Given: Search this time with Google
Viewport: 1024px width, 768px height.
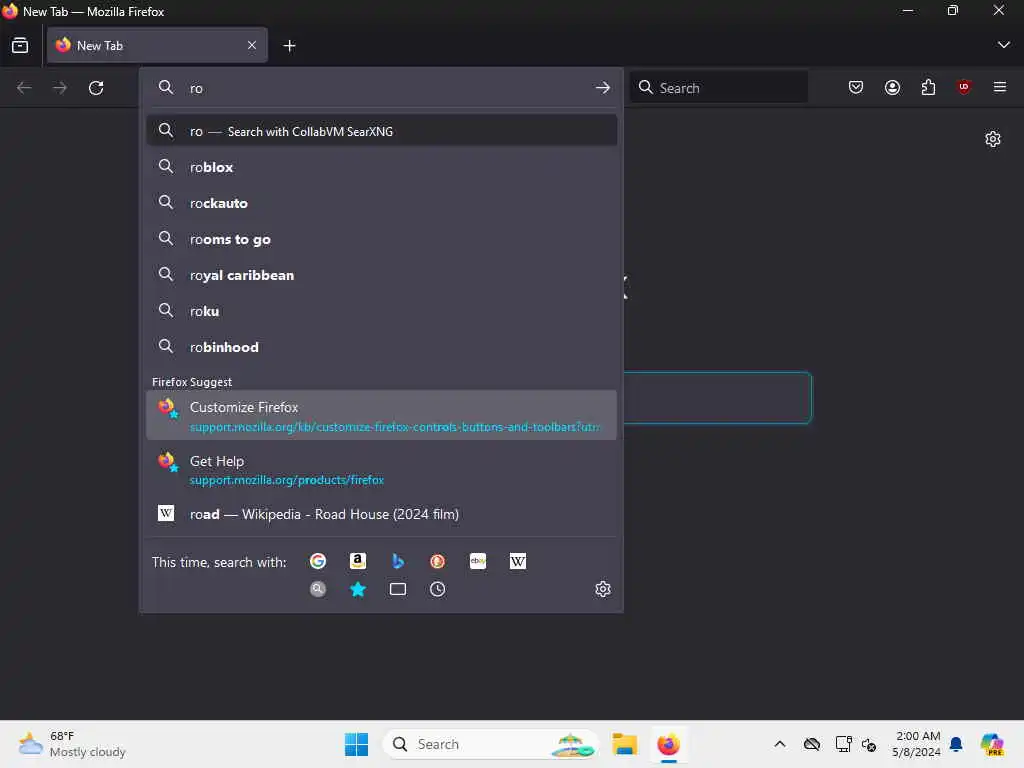Looking at the screenshot, I should tap(318, 561).
